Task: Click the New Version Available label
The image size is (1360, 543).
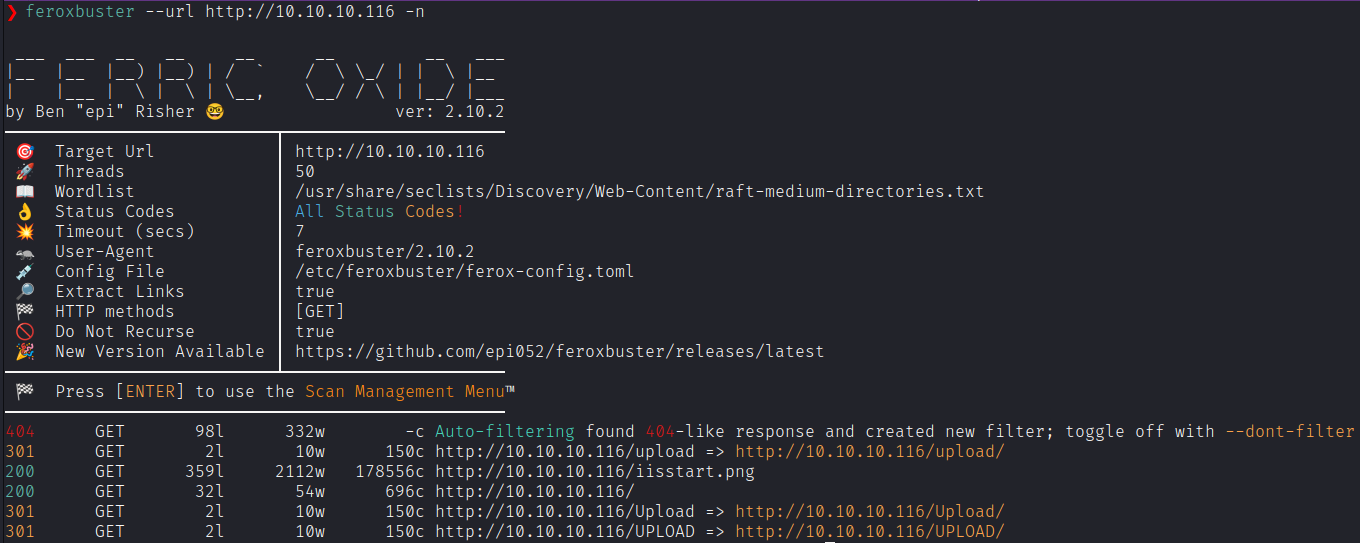Action: [160, 352]
